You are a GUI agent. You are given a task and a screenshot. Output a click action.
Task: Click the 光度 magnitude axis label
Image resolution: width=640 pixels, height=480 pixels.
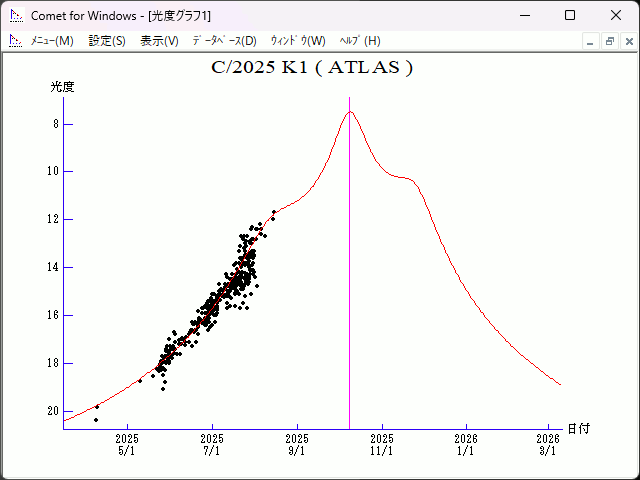coord(63,87)
